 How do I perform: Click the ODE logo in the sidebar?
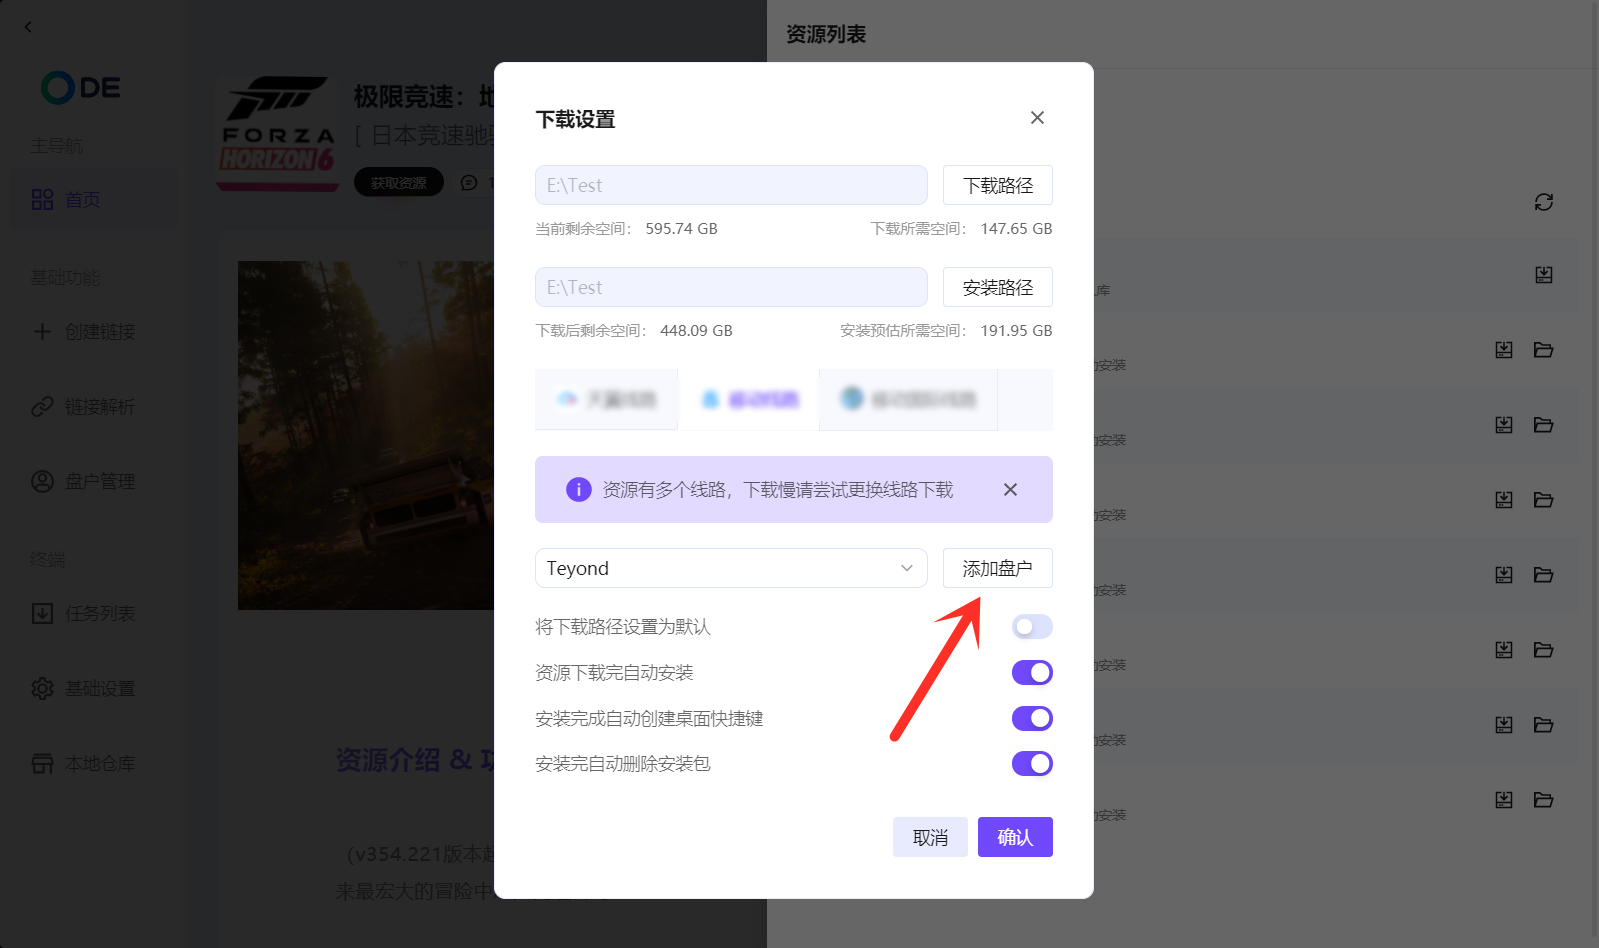[81, 88]
